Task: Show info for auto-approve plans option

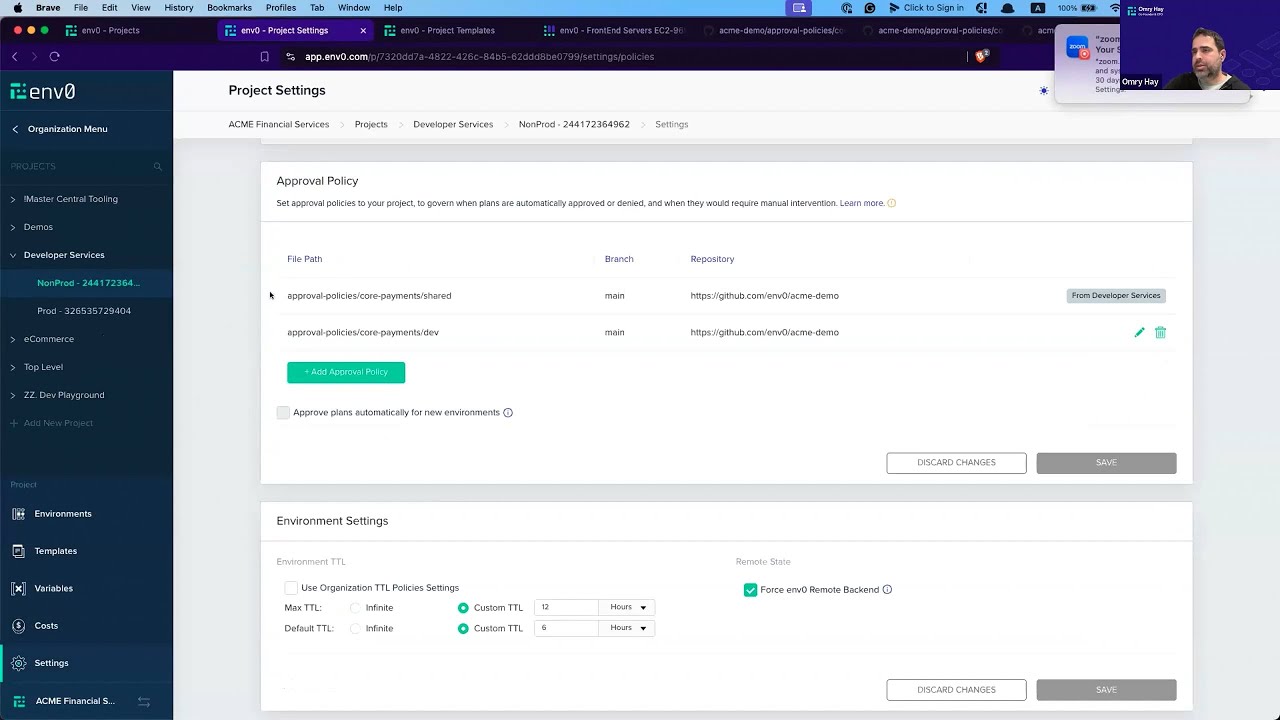Action: 508,412
